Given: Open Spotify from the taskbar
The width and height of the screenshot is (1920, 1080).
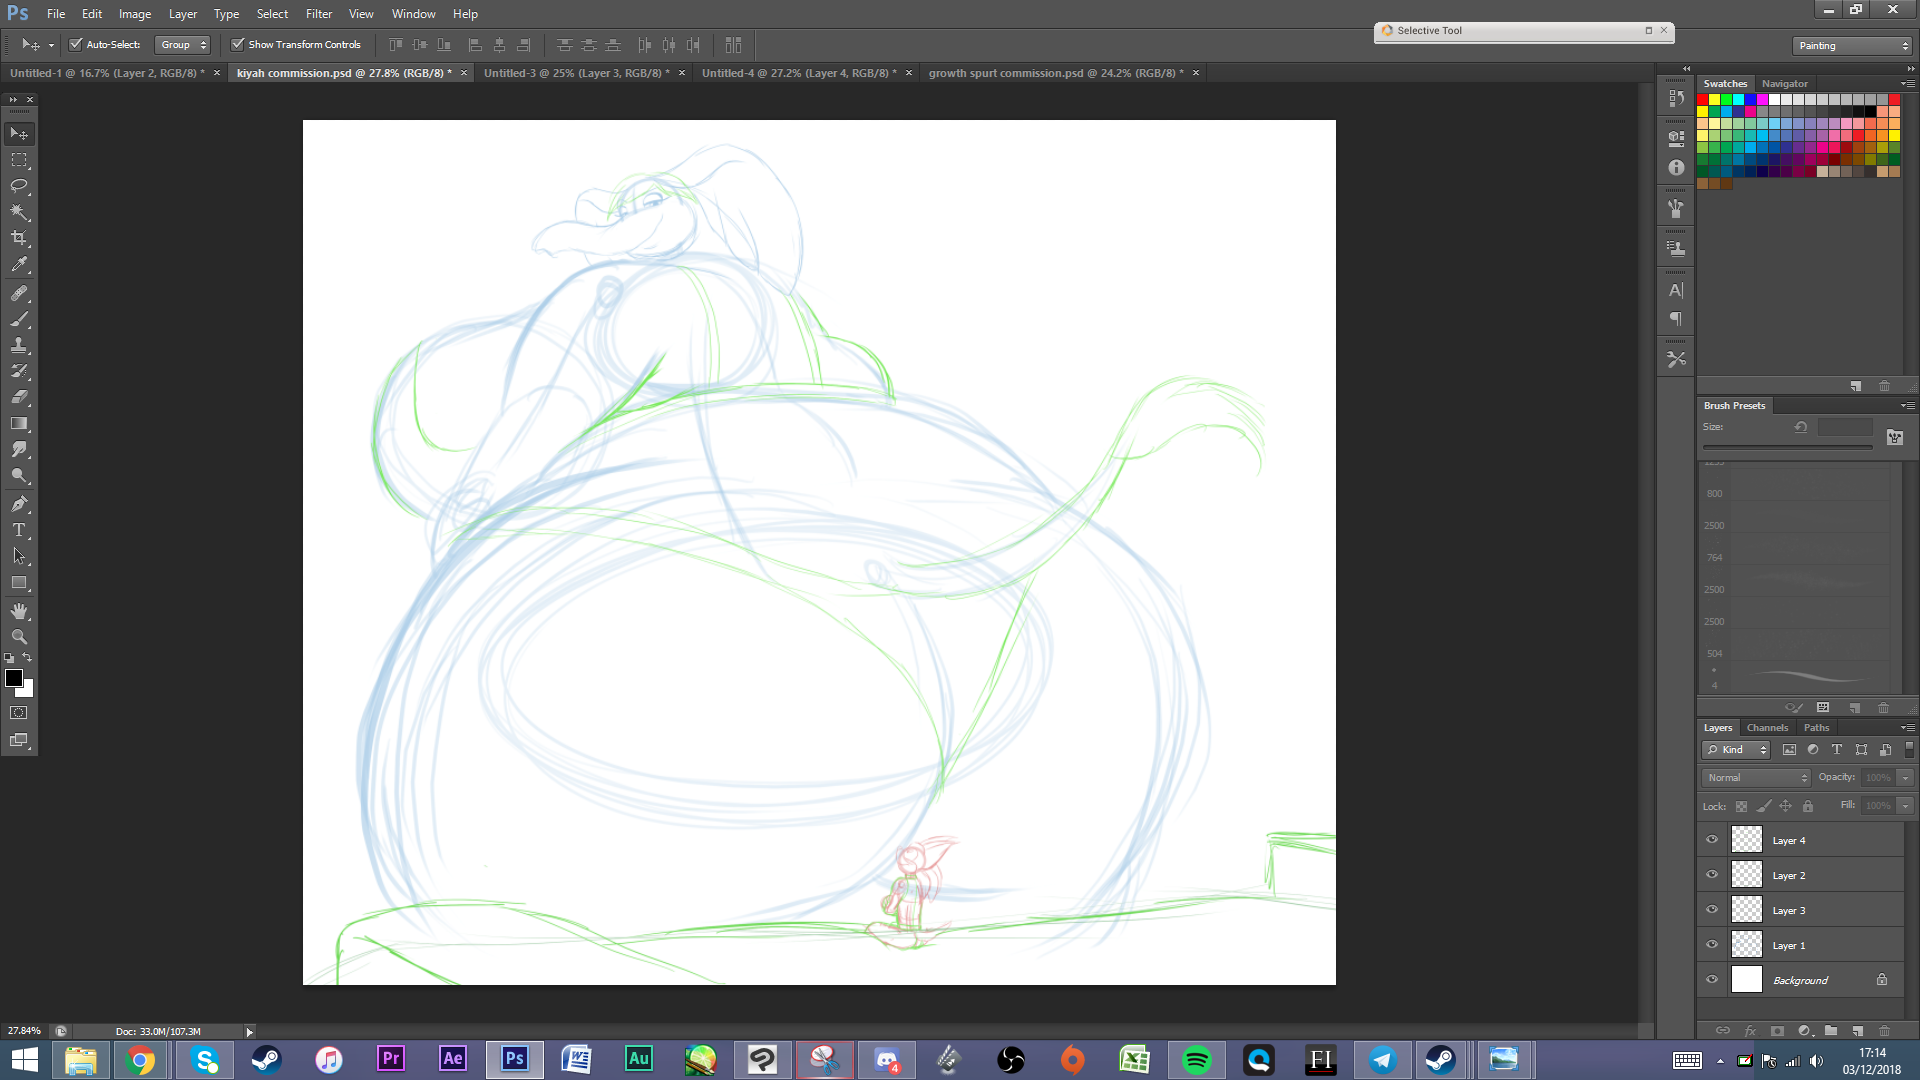Looking at the screenshot, I should coord(1196,1059).
